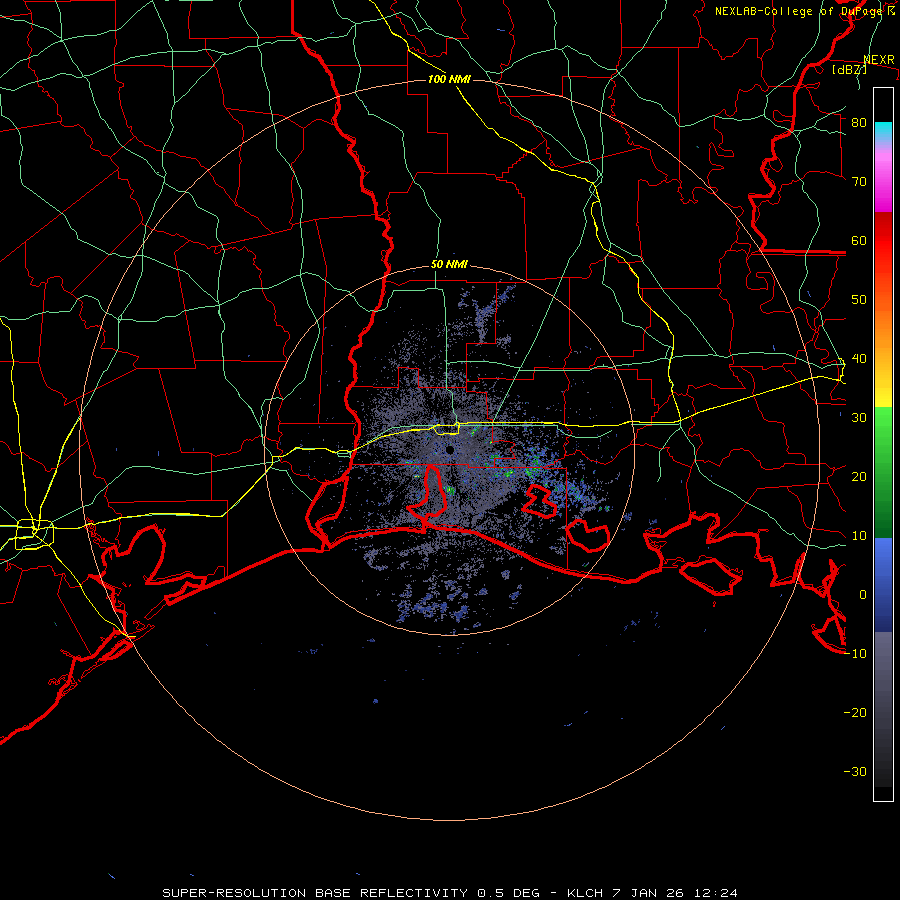900x900 pixels.
Task: Click the 100 NMI range ring label
Action: pyautogui.click(x=449, y=79)
